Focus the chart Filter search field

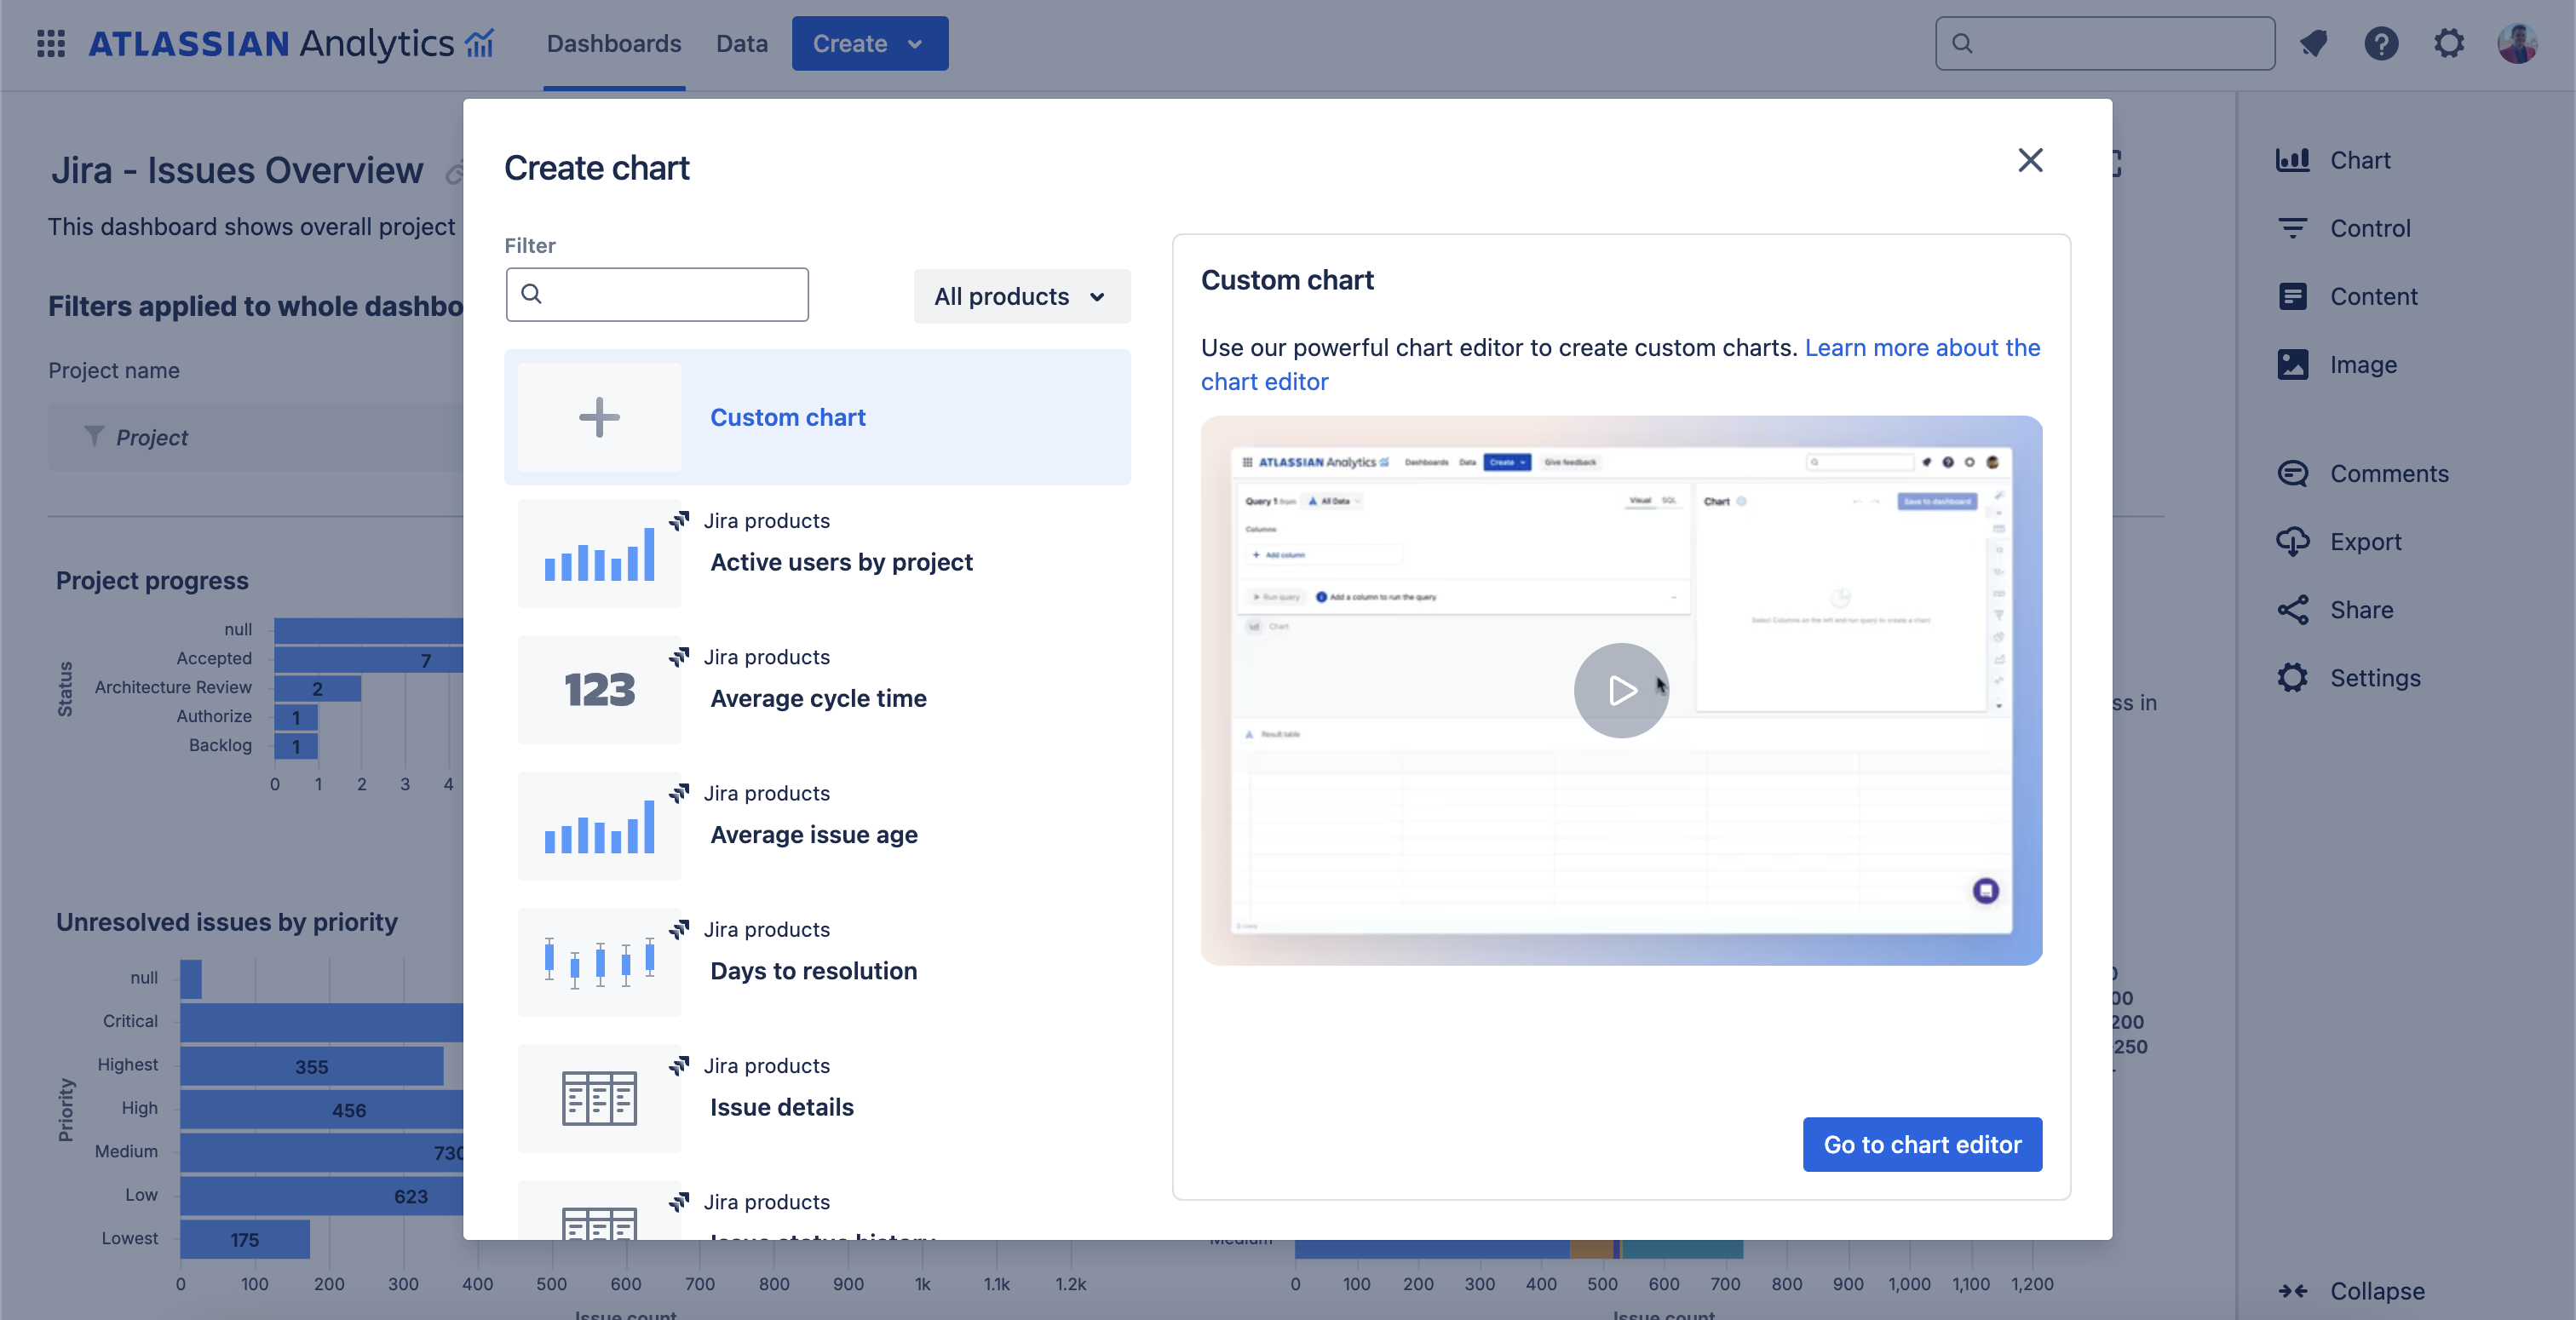657,294
